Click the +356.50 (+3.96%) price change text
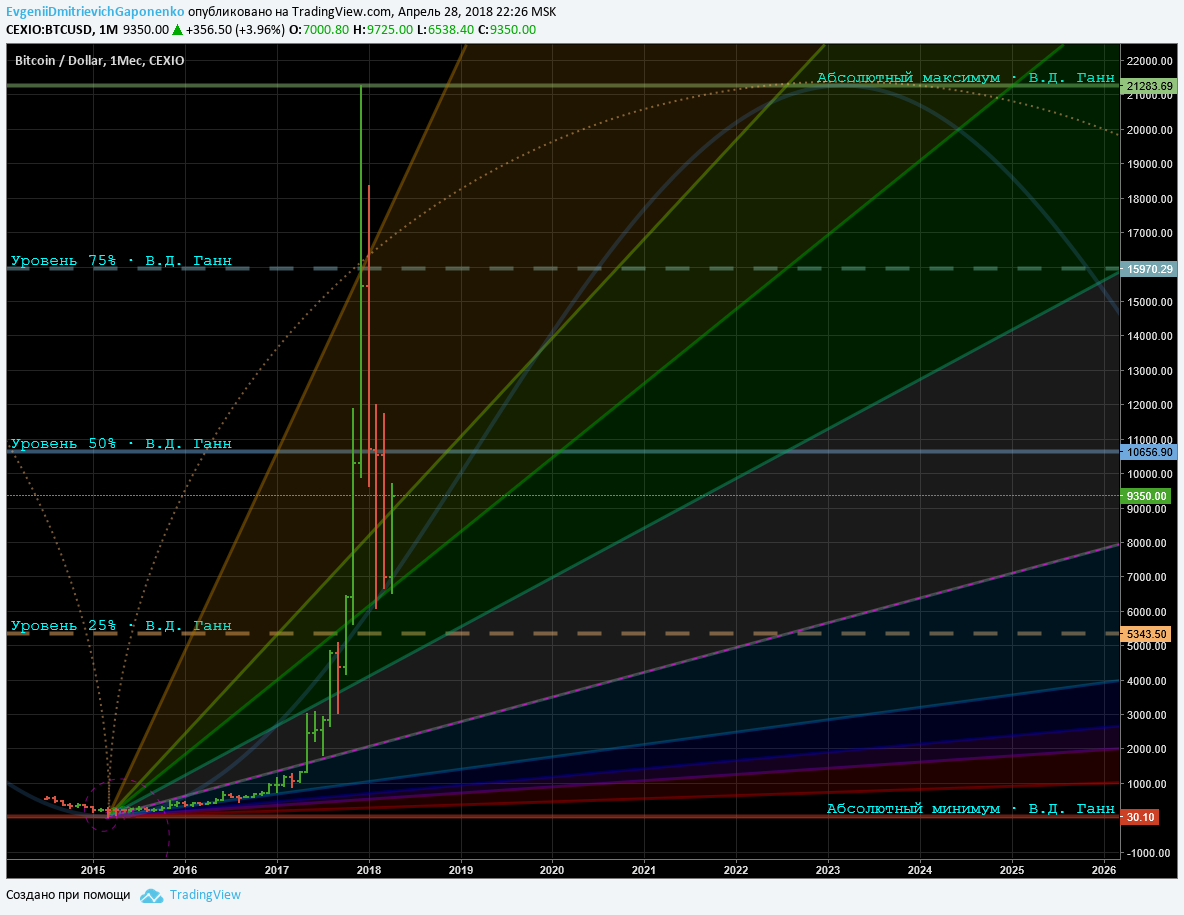 (x=235, y=29)
